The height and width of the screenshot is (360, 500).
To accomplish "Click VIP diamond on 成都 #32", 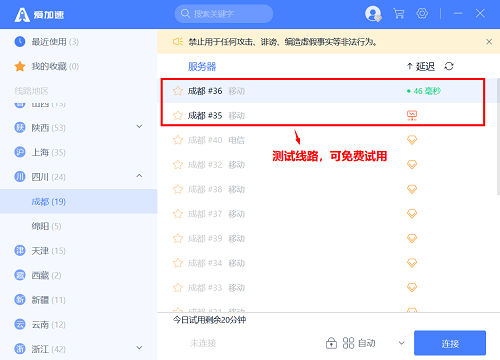I will (x=412, y=165).
